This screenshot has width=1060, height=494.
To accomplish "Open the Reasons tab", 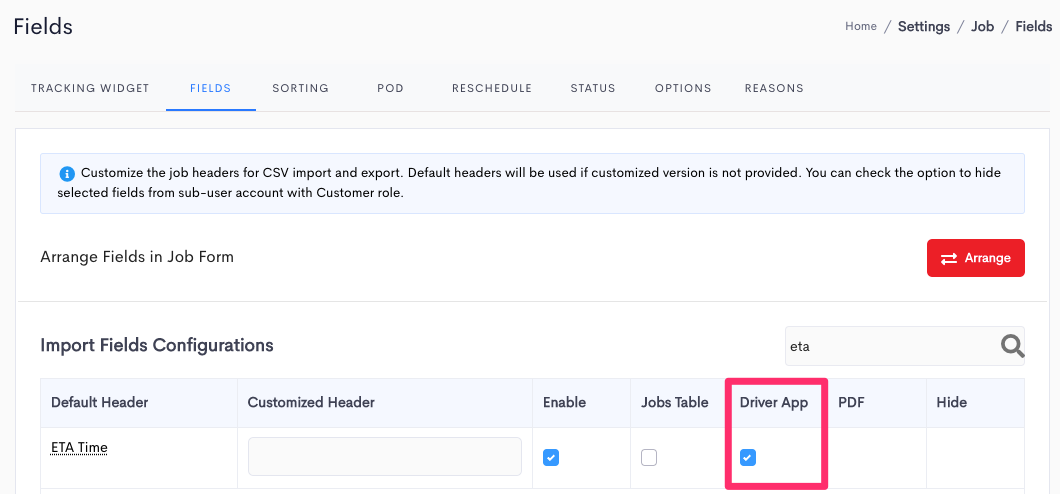I will point(774,88).
